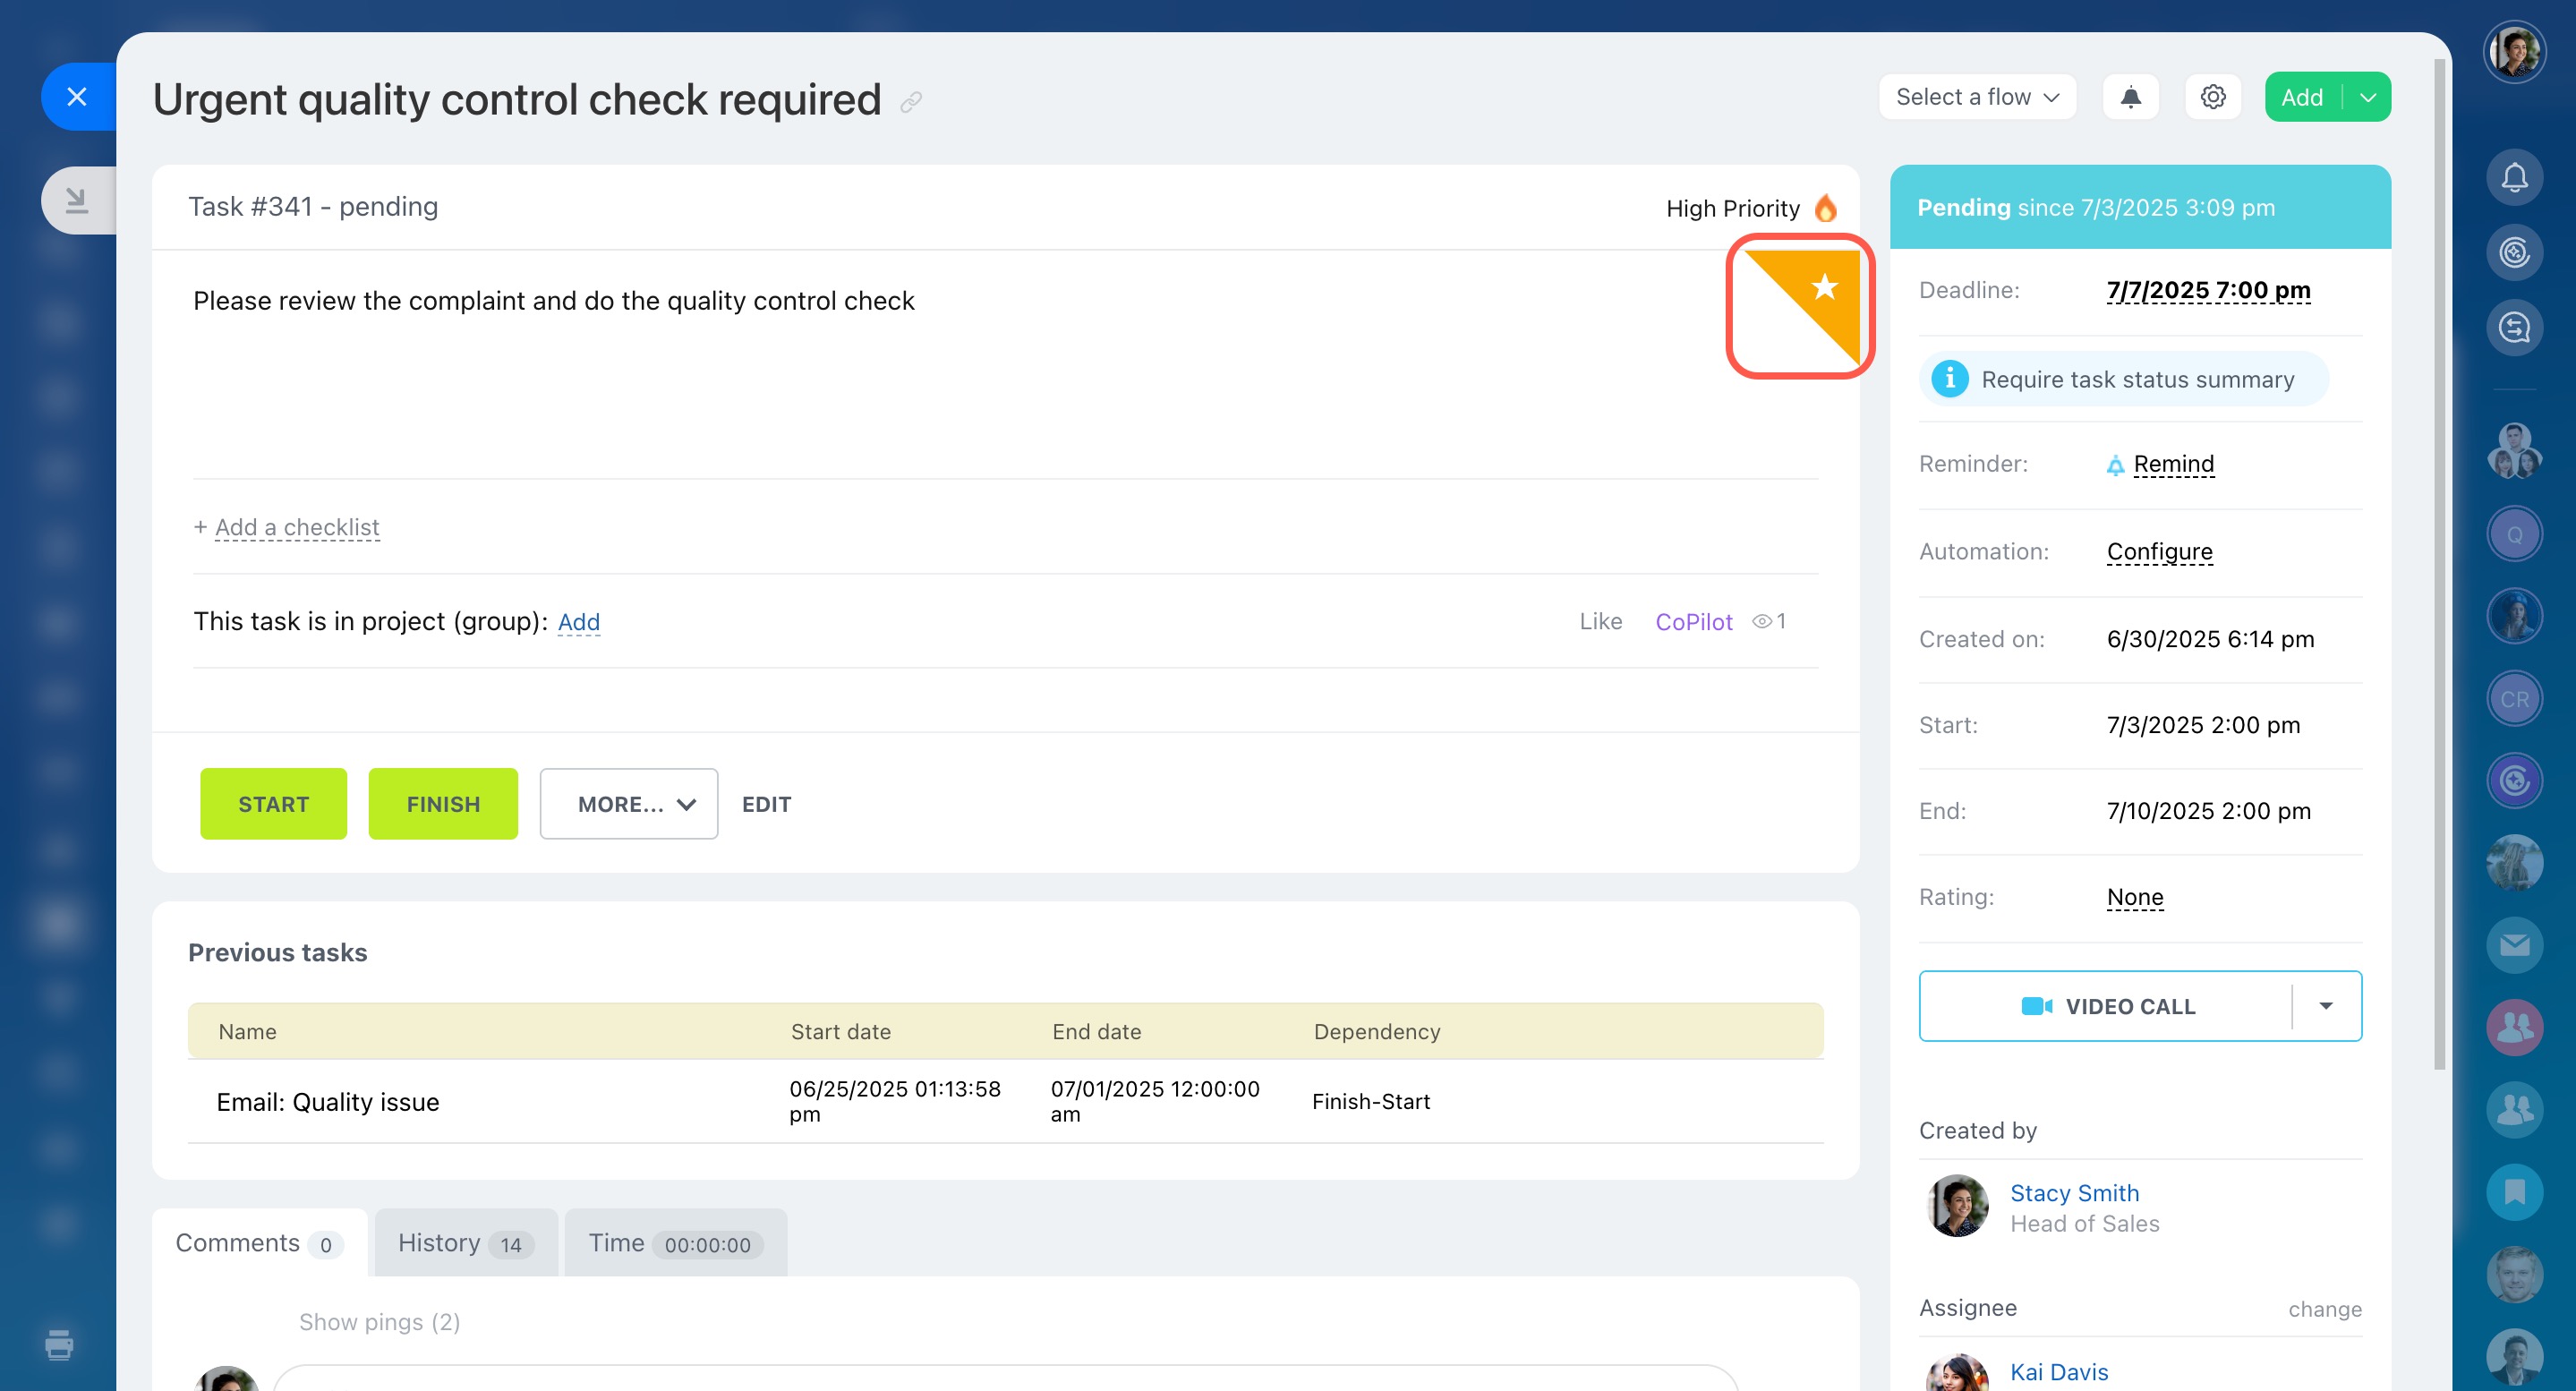Click the Remind link

(x=2173, y=464)
